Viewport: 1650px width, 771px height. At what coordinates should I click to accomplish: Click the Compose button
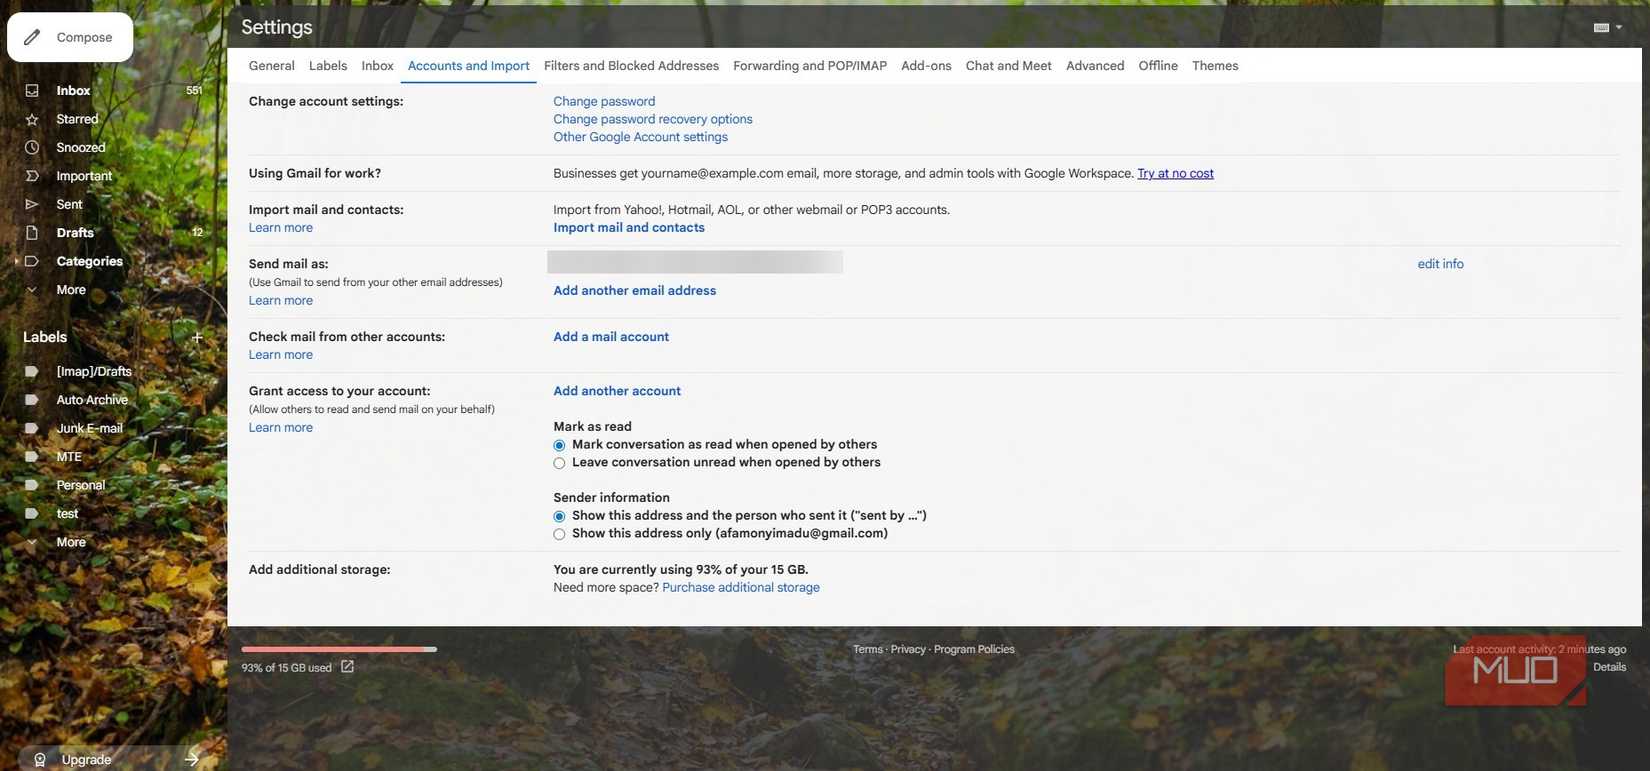click(x=70, y=37)
